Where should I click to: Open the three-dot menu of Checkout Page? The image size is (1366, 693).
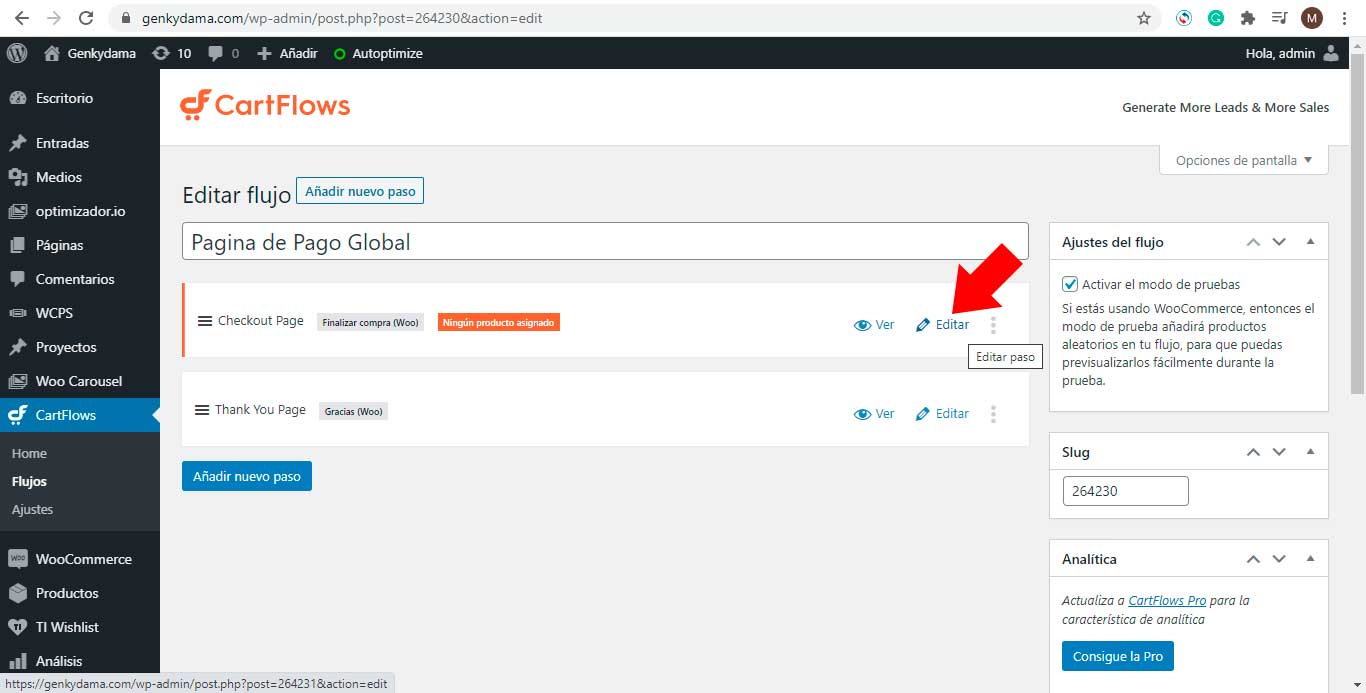click(x=993, y=325)
